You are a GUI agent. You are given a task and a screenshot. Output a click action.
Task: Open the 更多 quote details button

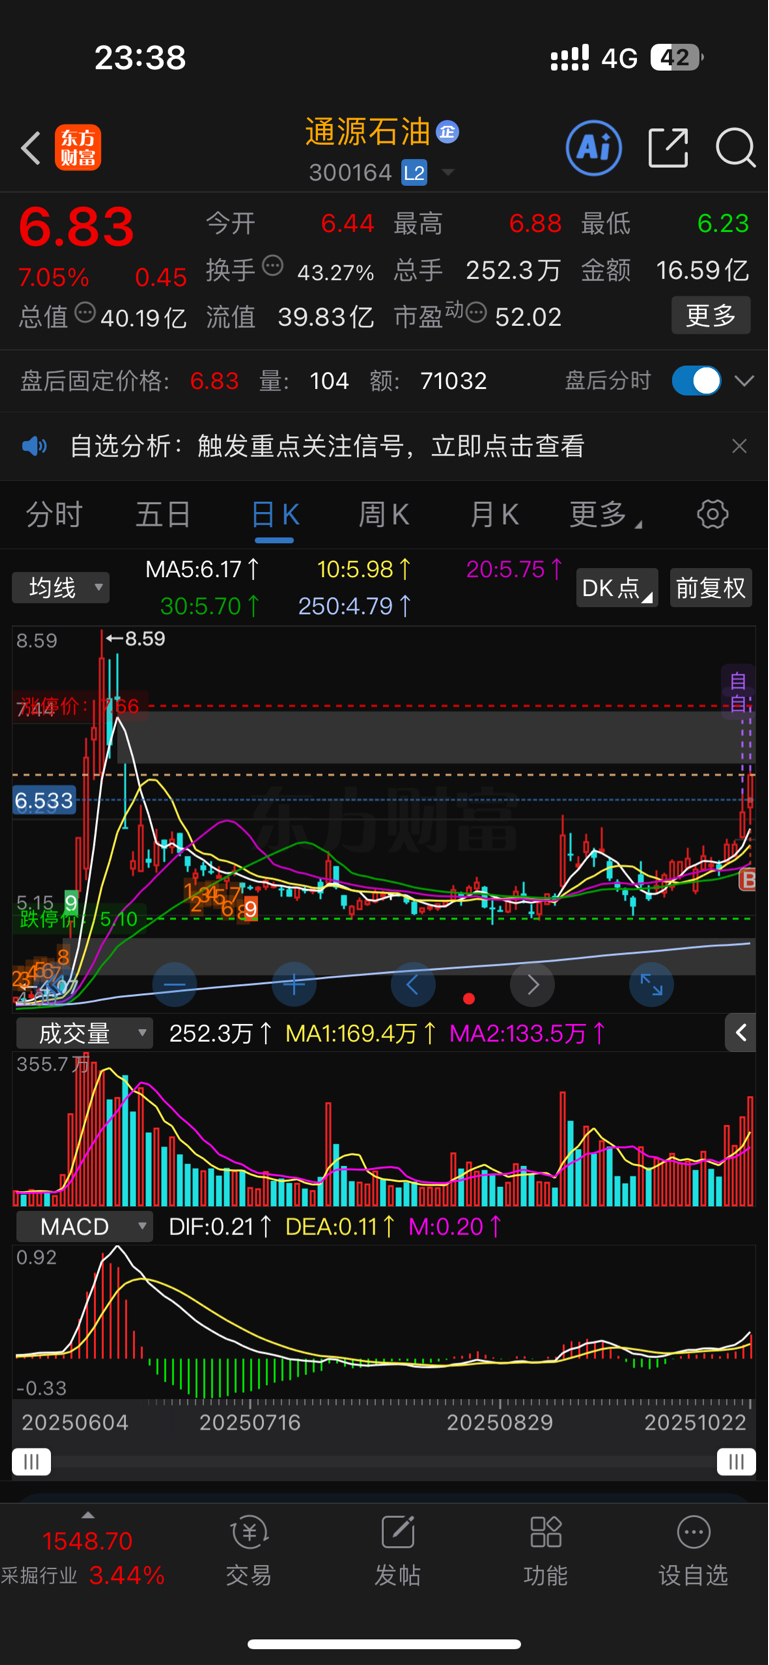(x=711, y=316)
